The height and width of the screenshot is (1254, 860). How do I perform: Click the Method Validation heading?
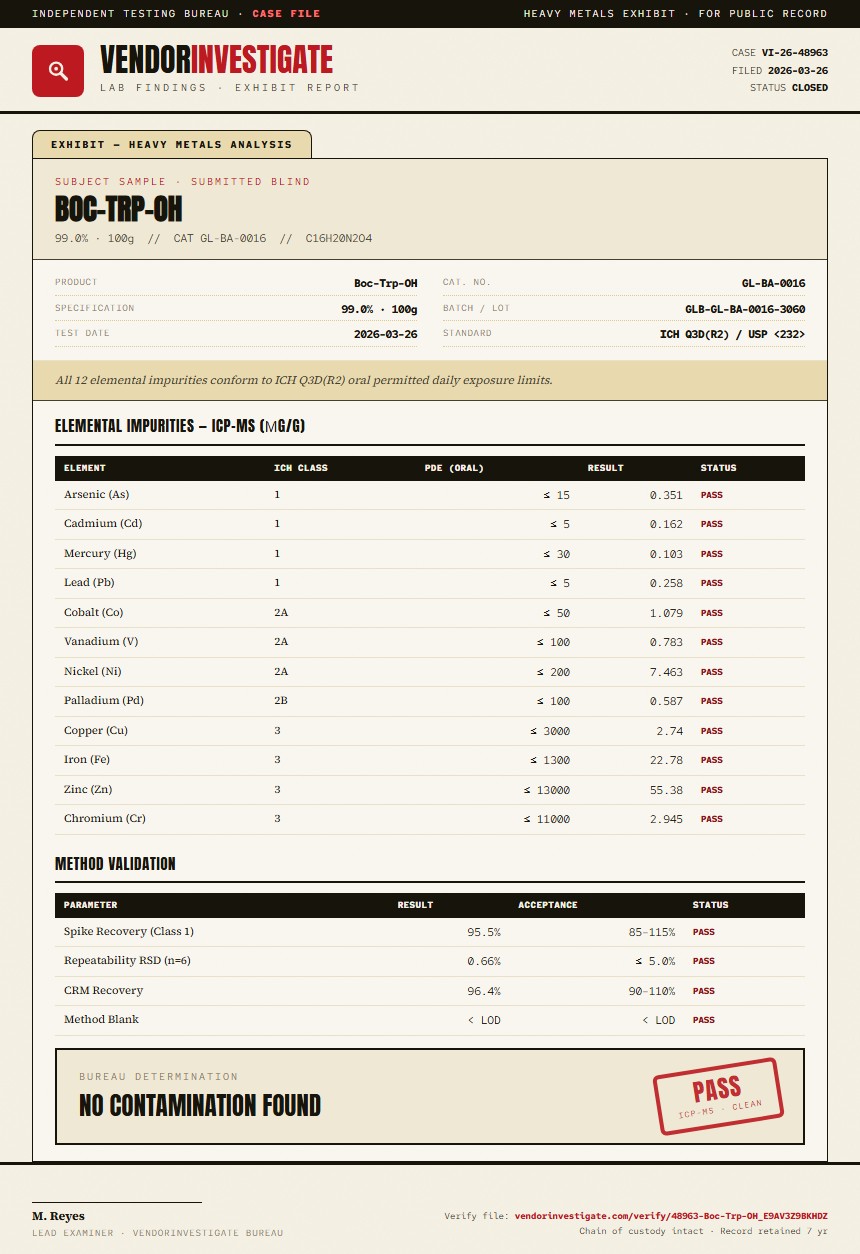[115, 864]
